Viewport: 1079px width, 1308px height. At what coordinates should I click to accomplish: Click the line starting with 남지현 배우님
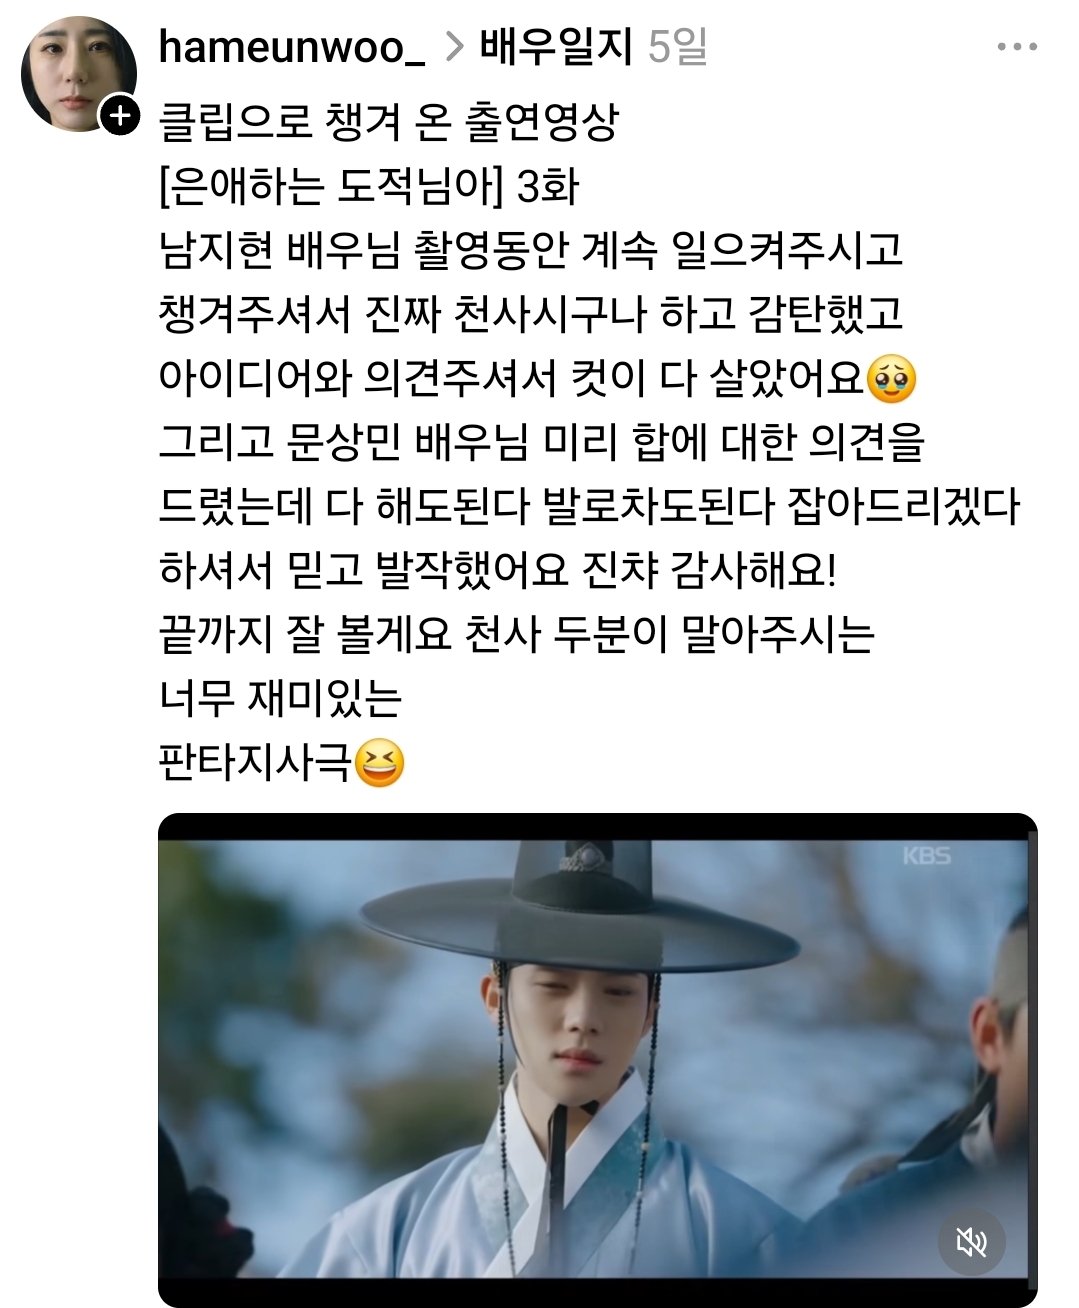pyautogui.click(x=530, y=251)
